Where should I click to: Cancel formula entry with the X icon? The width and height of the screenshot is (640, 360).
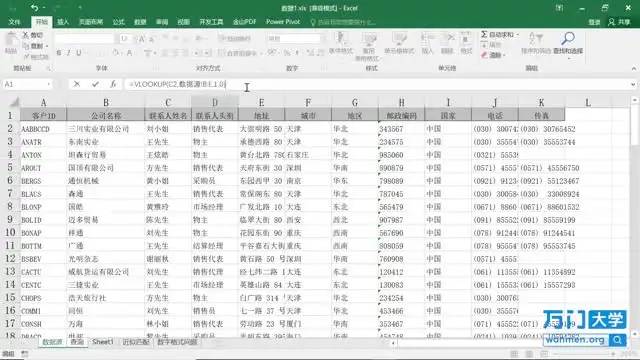point(77,84)
